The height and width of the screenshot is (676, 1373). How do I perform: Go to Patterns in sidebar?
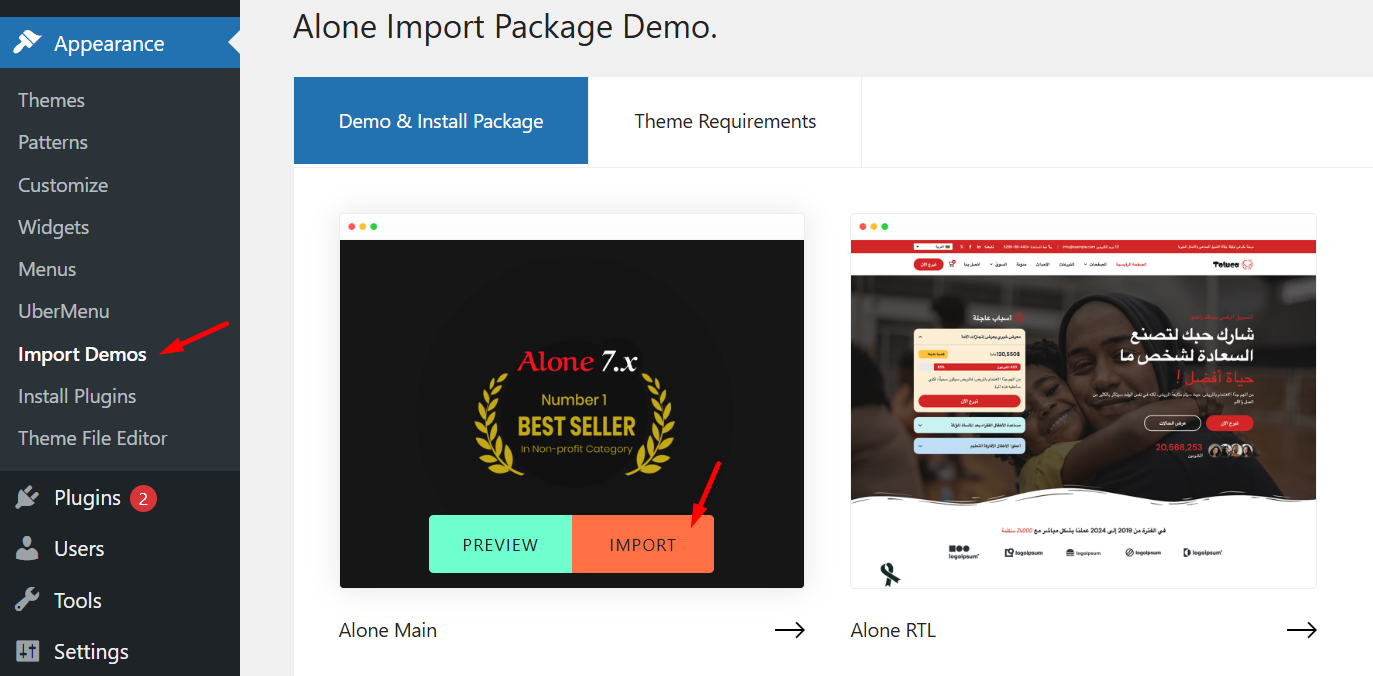pos(53,142)
